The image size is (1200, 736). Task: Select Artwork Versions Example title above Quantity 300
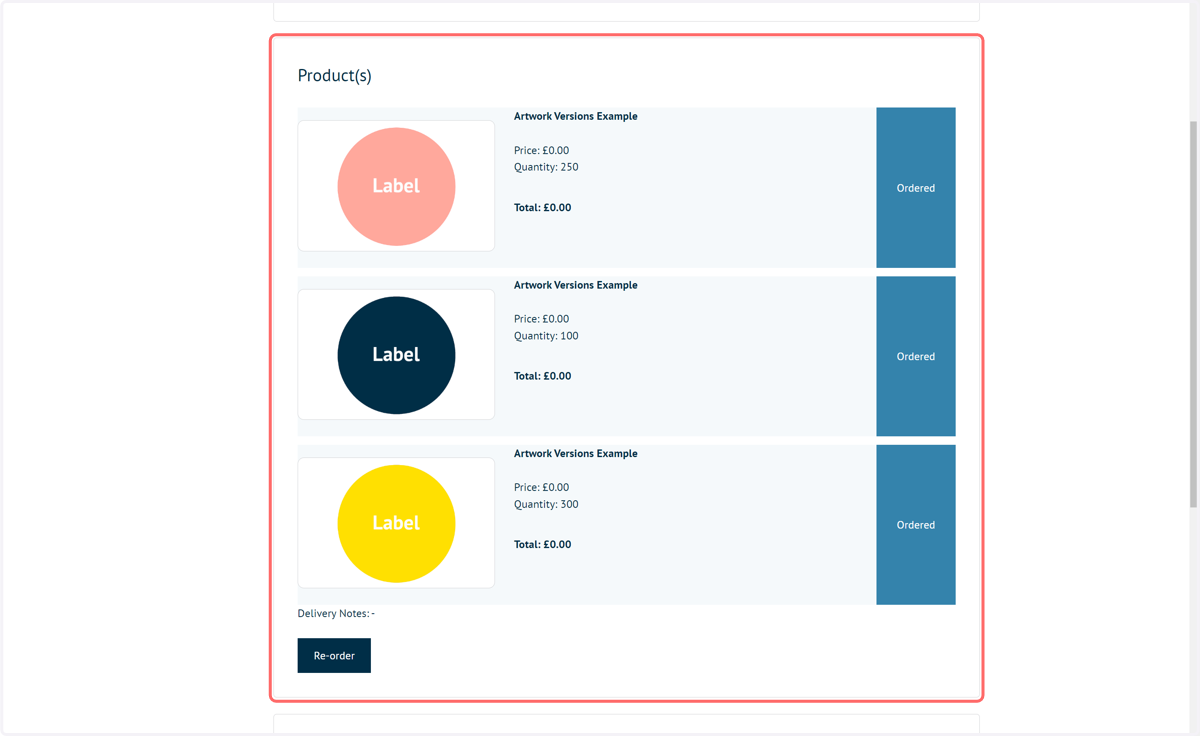(576, 453)
